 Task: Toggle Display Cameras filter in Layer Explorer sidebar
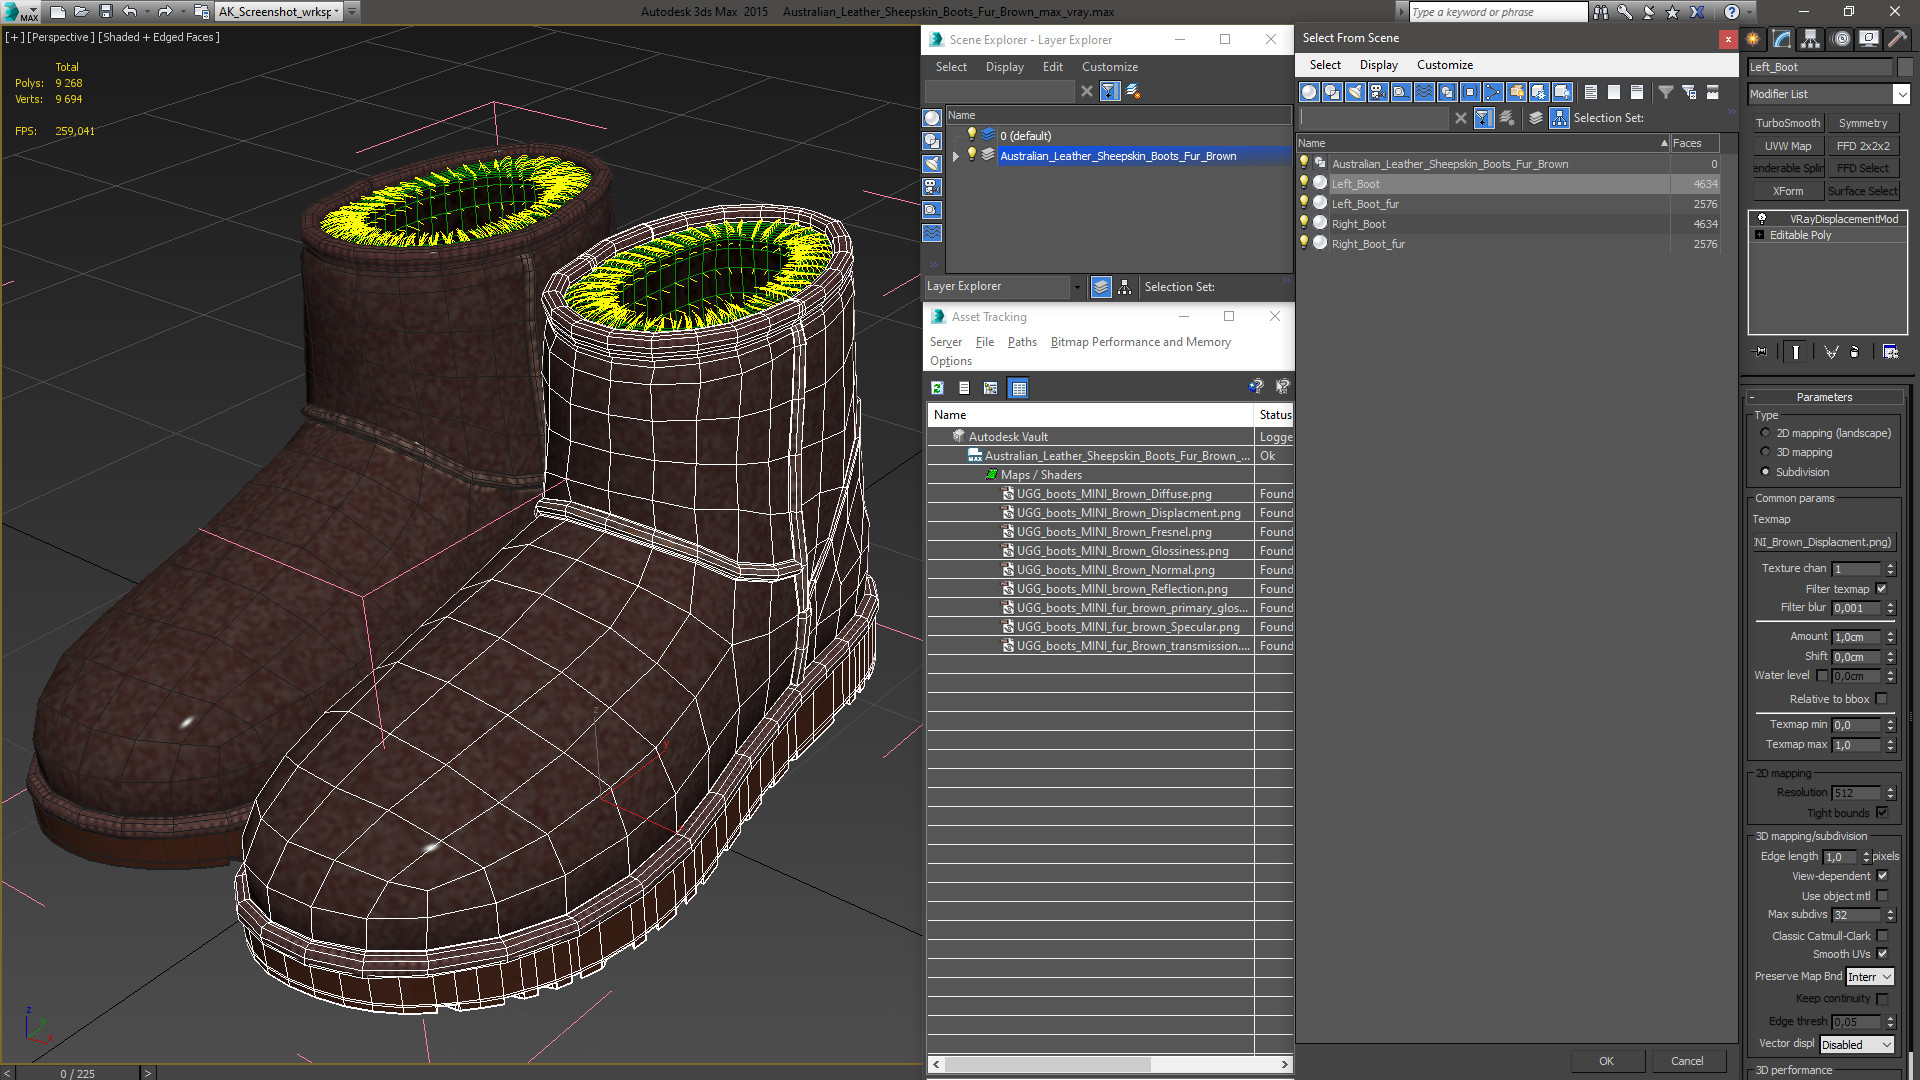pos(932,187)
